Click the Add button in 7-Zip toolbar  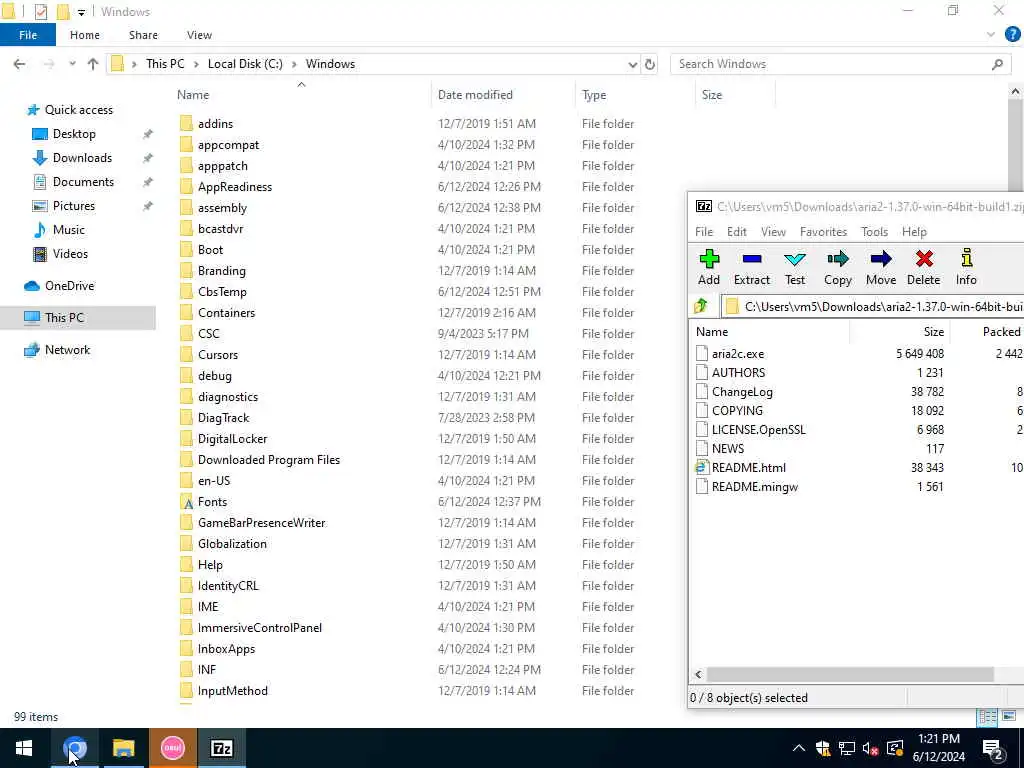709,268
